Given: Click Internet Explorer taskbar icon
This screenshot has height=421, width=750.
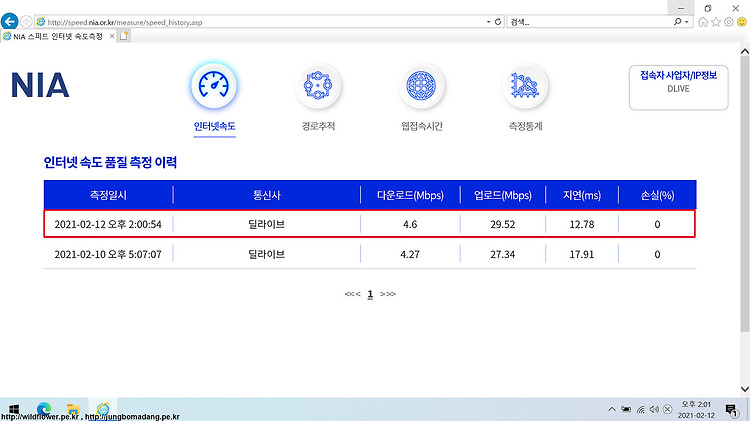Looking at the screenshot, I should pyautogui.click(x=103, y=409).
